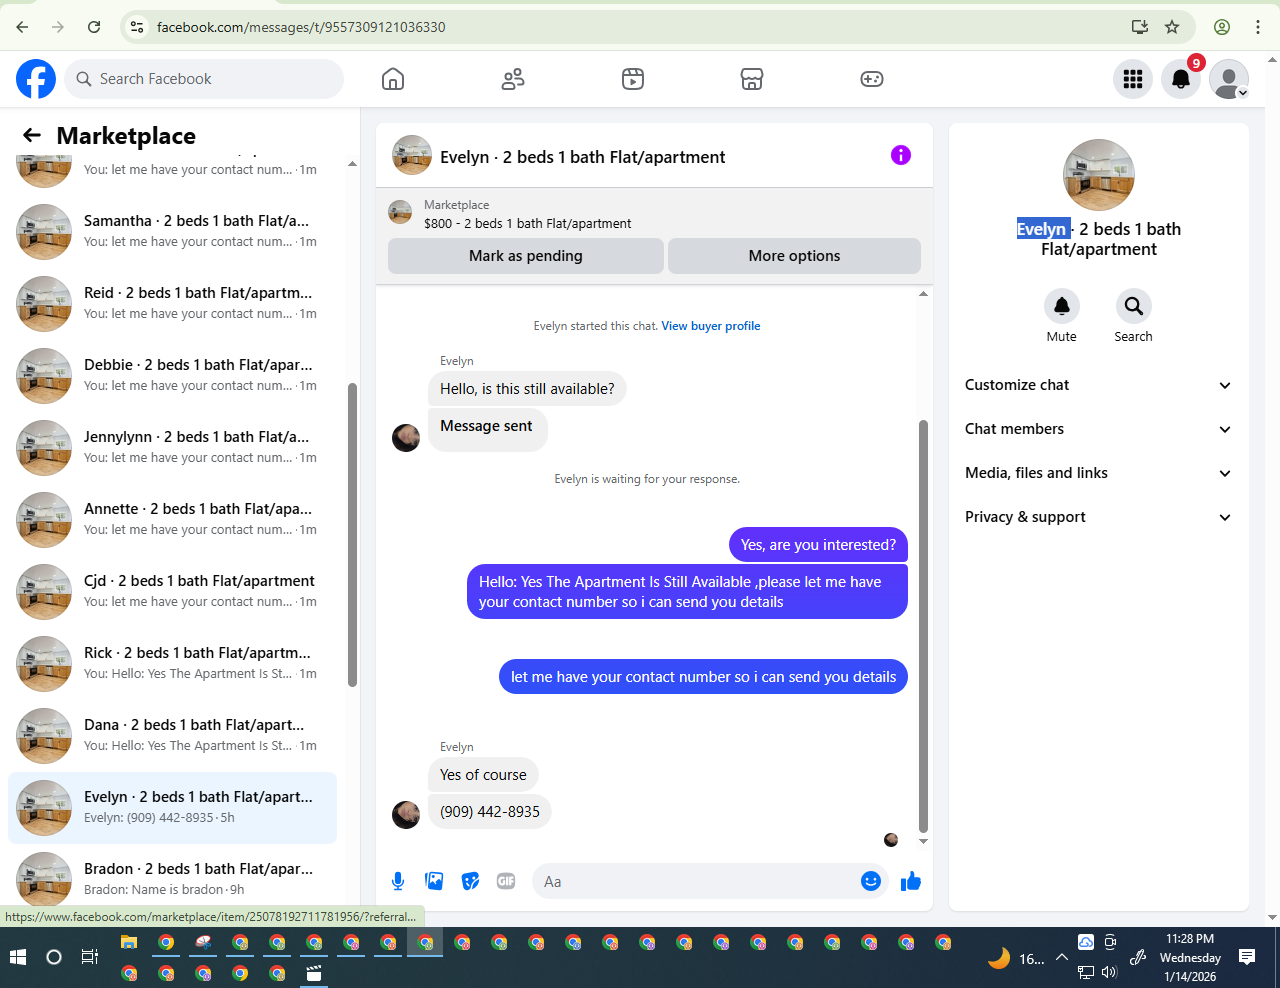Screen dimensions: 1280x988
Task: Bookmark this page with star icon
Action: (x=1172, y=27)
